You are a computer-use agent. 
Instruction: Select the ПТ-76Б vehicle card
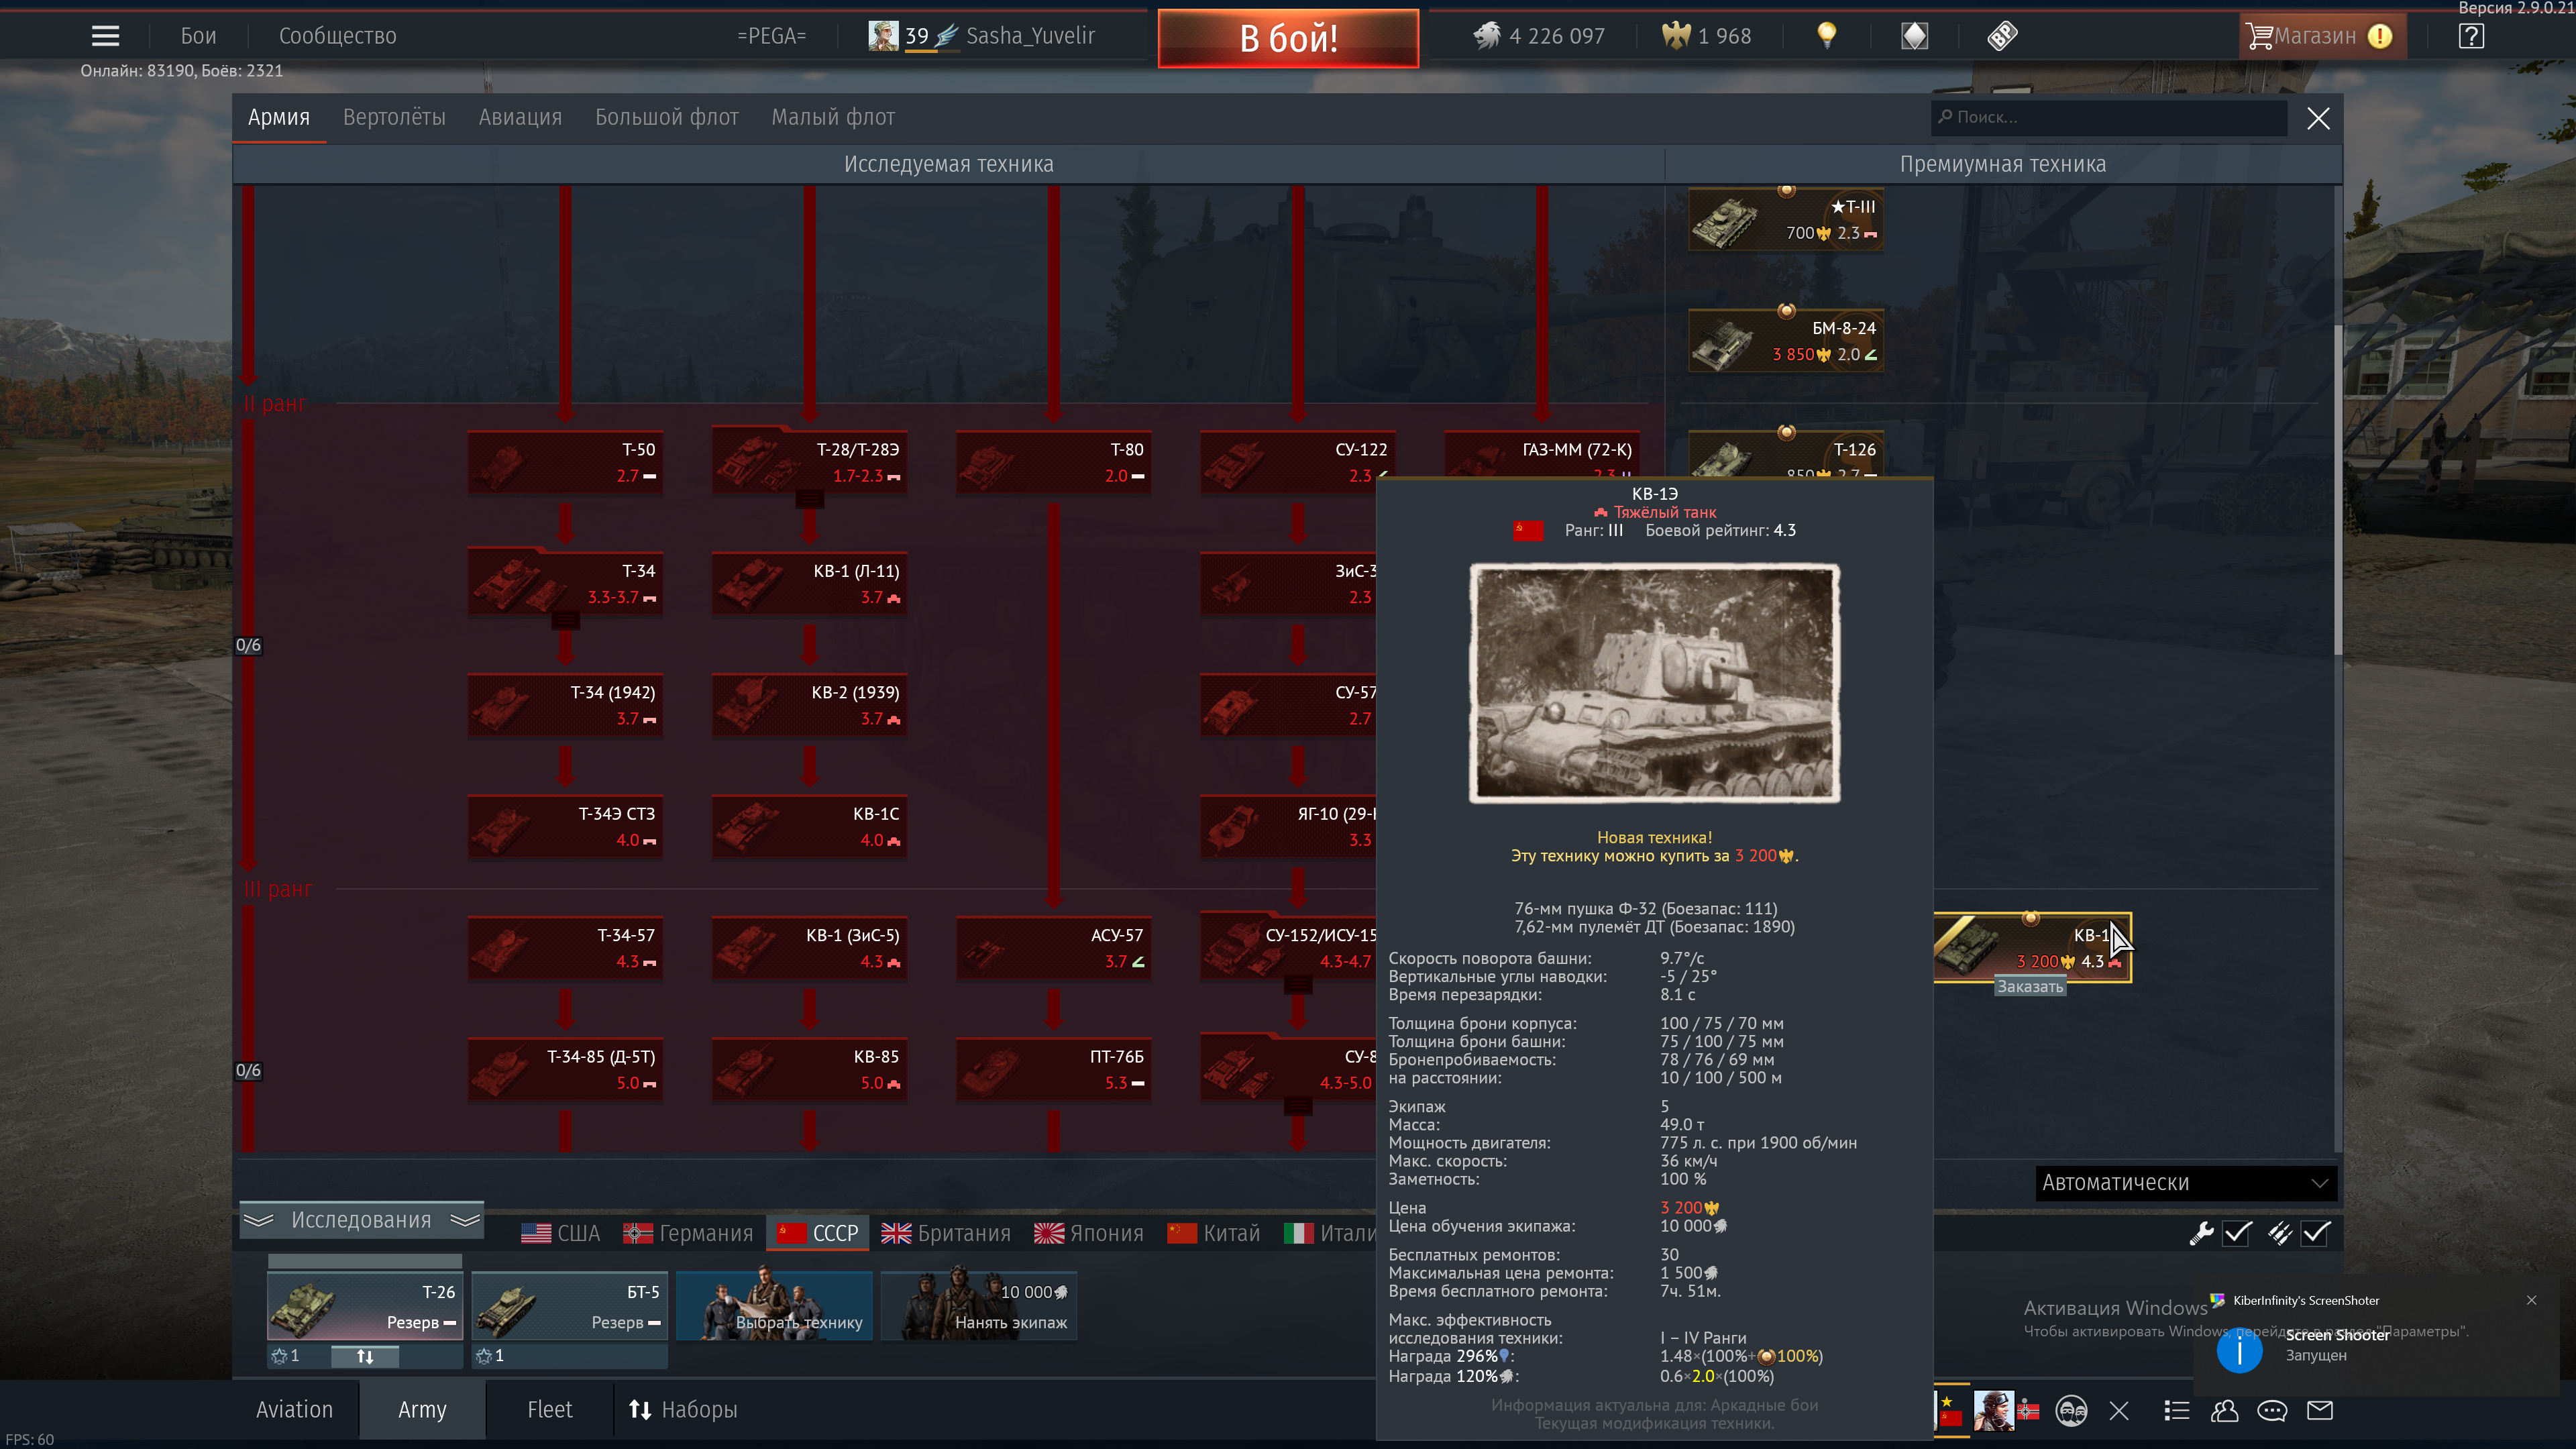coord(1053,1069)
